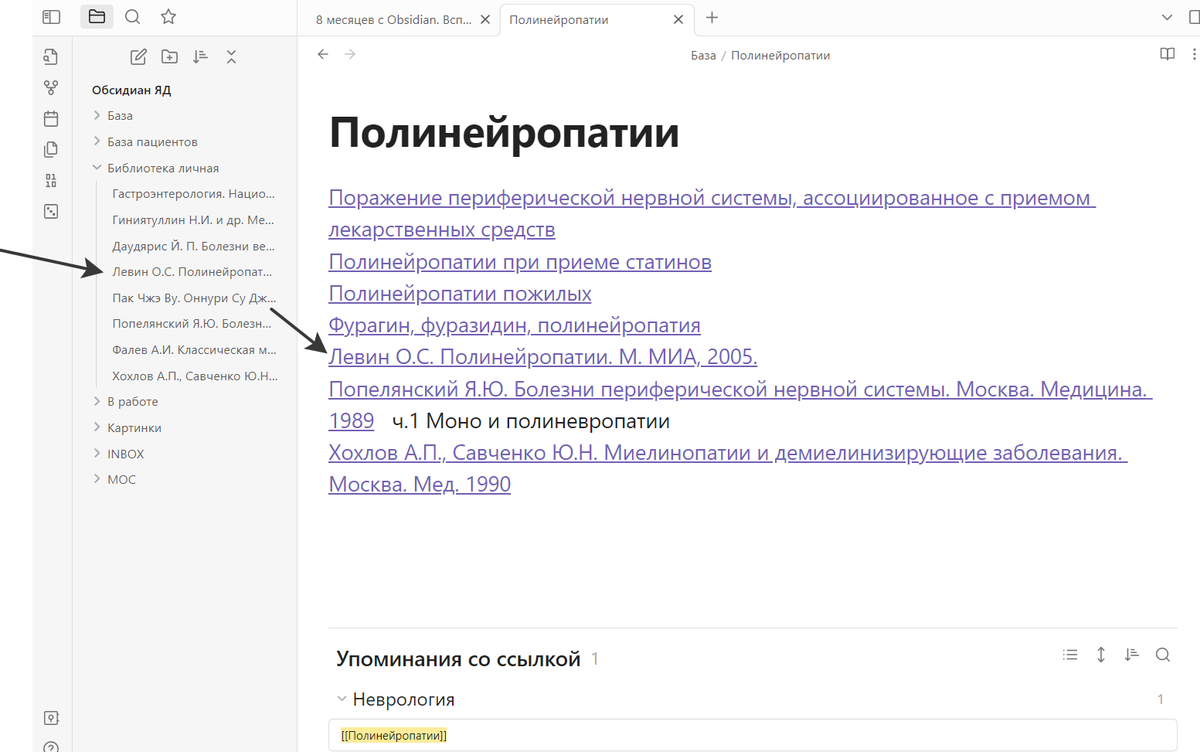Collapse the Упоминания со ссылкой section
The width and height of the screenshot is (1200, 752).
[460, 659]
